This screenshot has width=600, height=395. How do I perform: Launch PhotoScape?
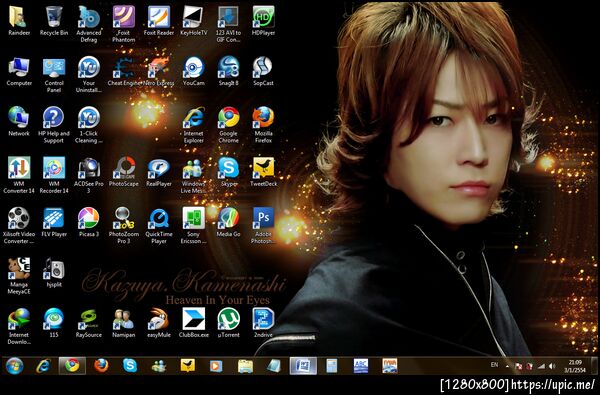tap(124, 172)
